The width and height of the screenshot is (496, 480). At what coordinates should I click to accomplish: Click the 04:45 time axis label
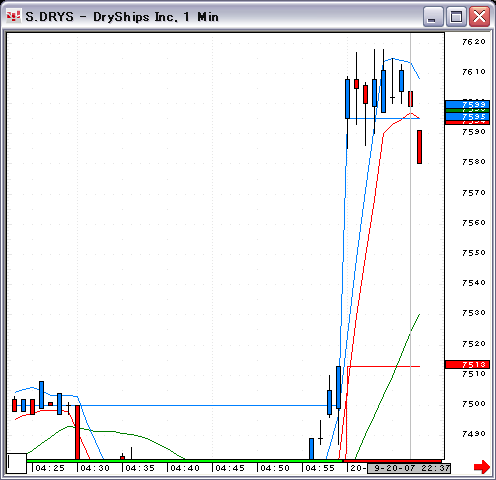tap(230, 468)
